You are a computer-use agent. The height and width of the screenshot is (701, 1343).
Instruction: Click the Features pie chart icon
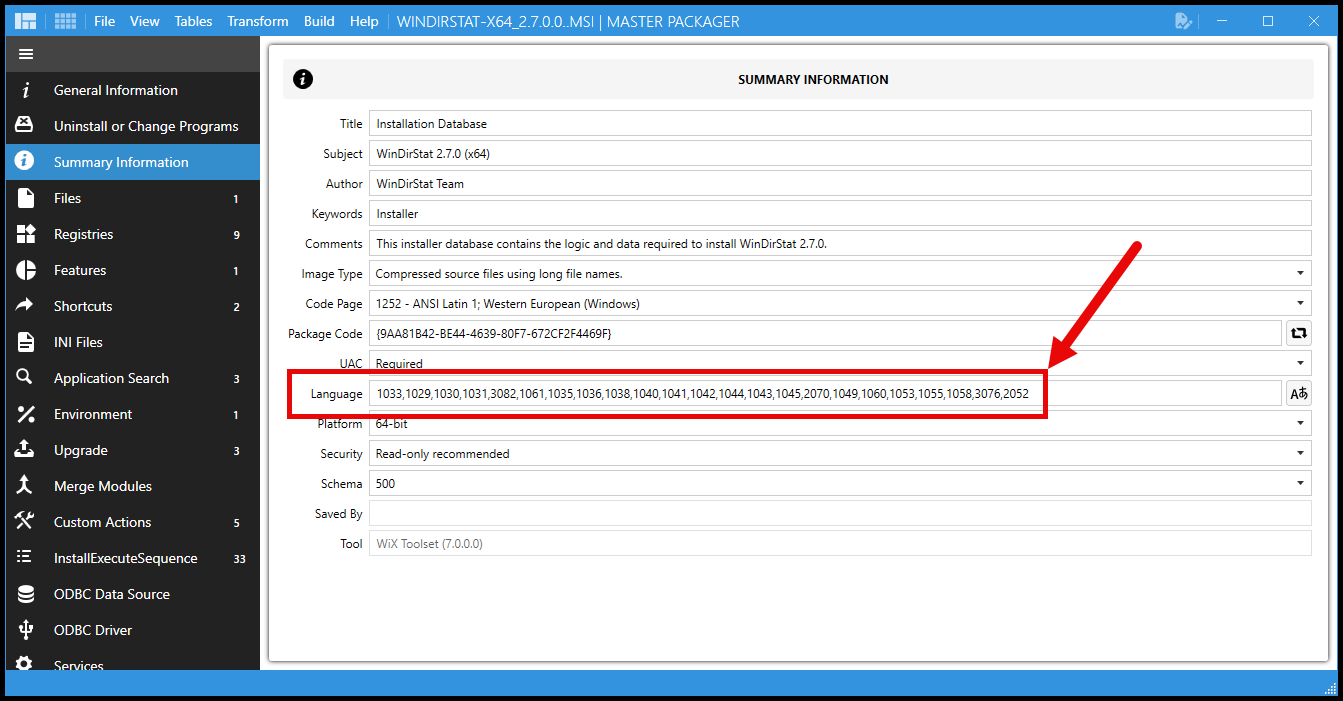tap(25, 270)
